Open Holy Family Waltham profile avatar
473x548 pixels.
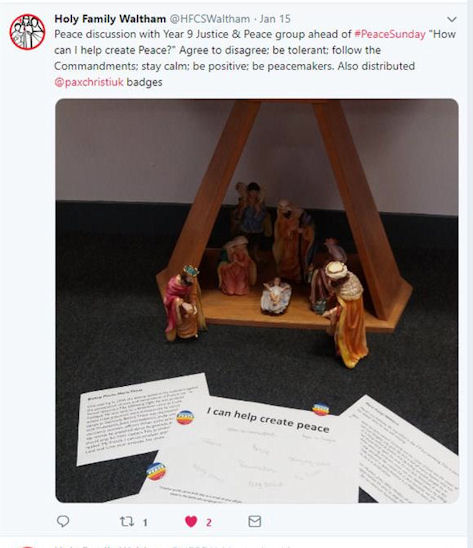pyautogui.click(x=27, y=32)
